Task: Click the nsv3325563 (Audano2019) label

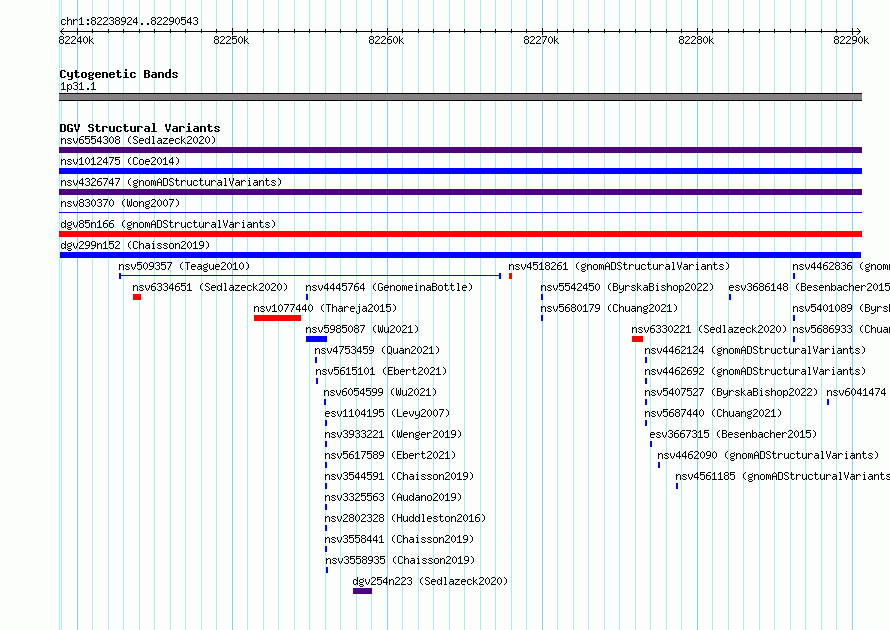Action: click(x=393, y=497)
